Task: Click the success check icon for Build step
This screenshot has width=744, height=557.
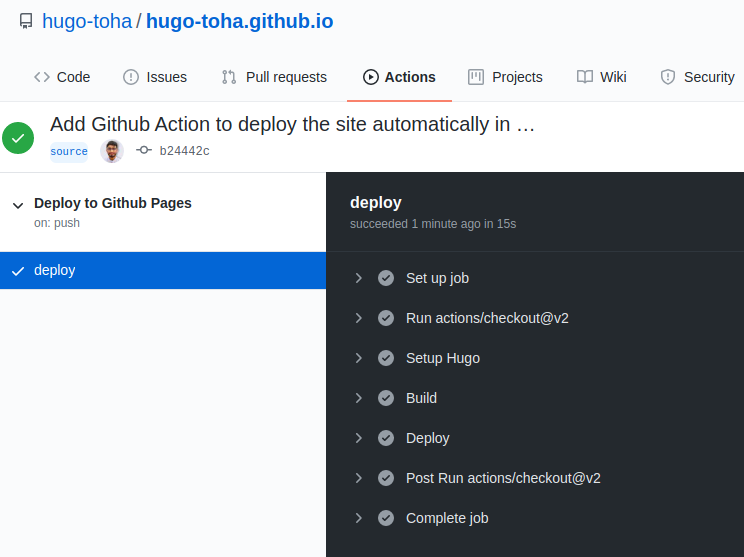Action: (x=386, y=398)
